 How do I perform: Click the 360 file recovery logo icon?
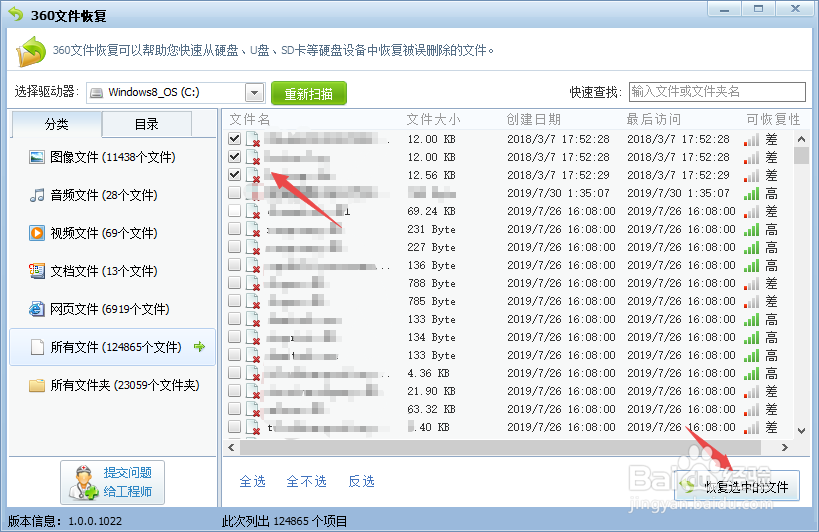31,51
